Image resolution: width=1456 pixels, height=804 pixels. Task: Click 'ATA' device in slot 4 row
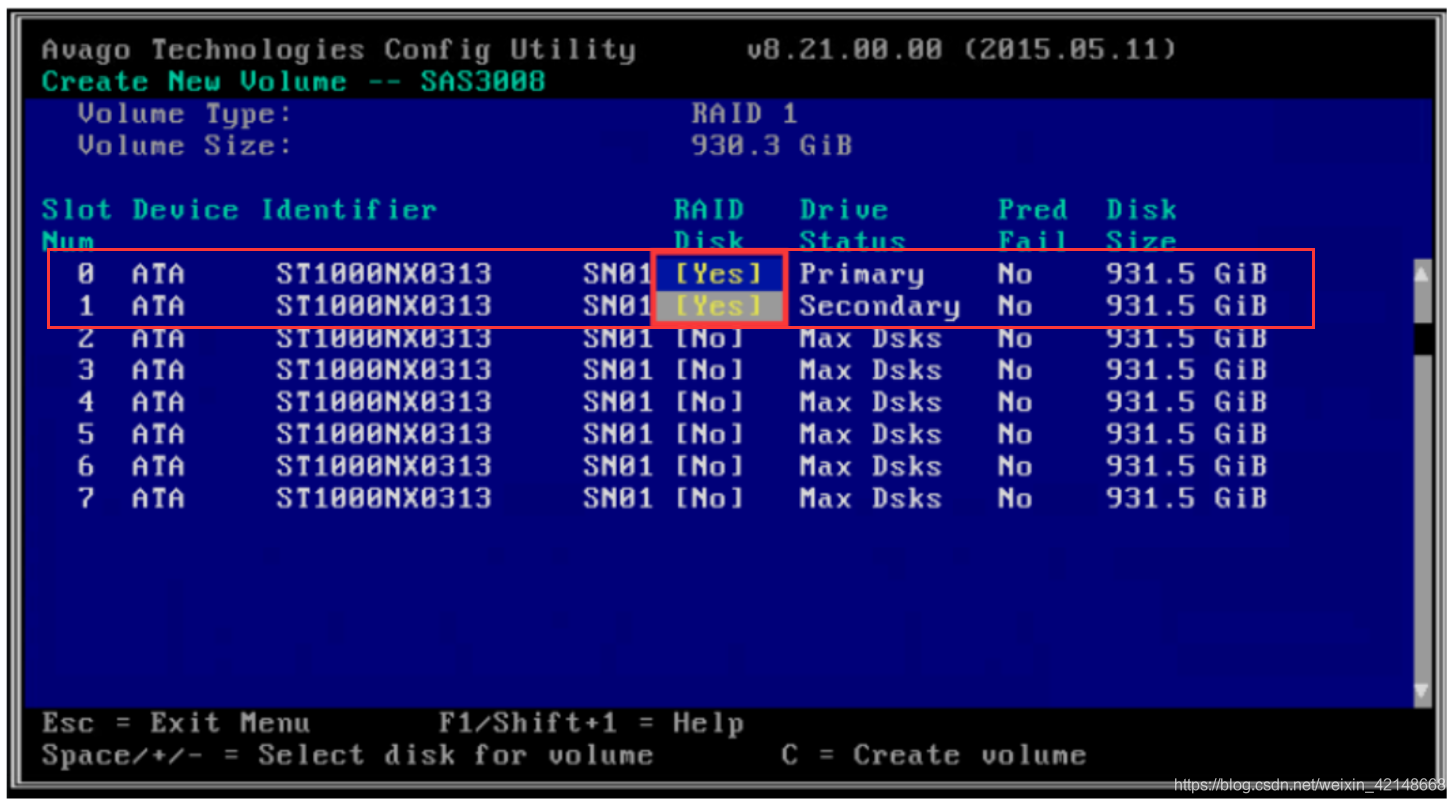158,402
